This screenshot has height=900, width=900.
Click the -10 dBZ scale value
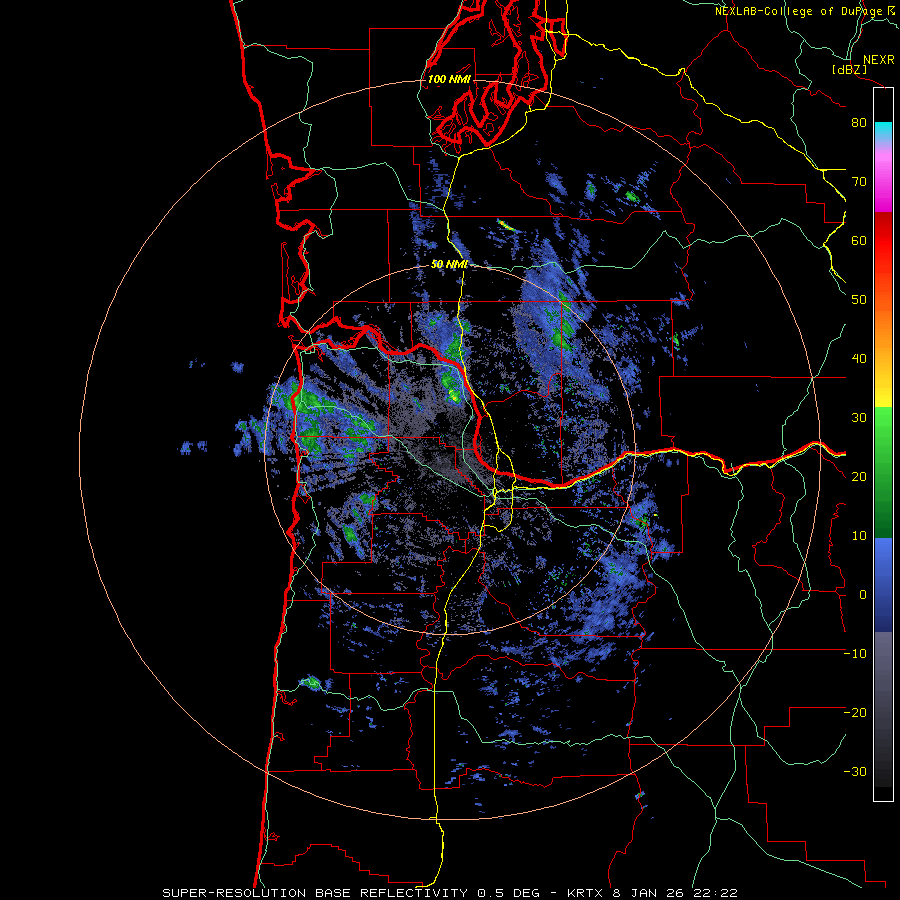tap(855, 654)
